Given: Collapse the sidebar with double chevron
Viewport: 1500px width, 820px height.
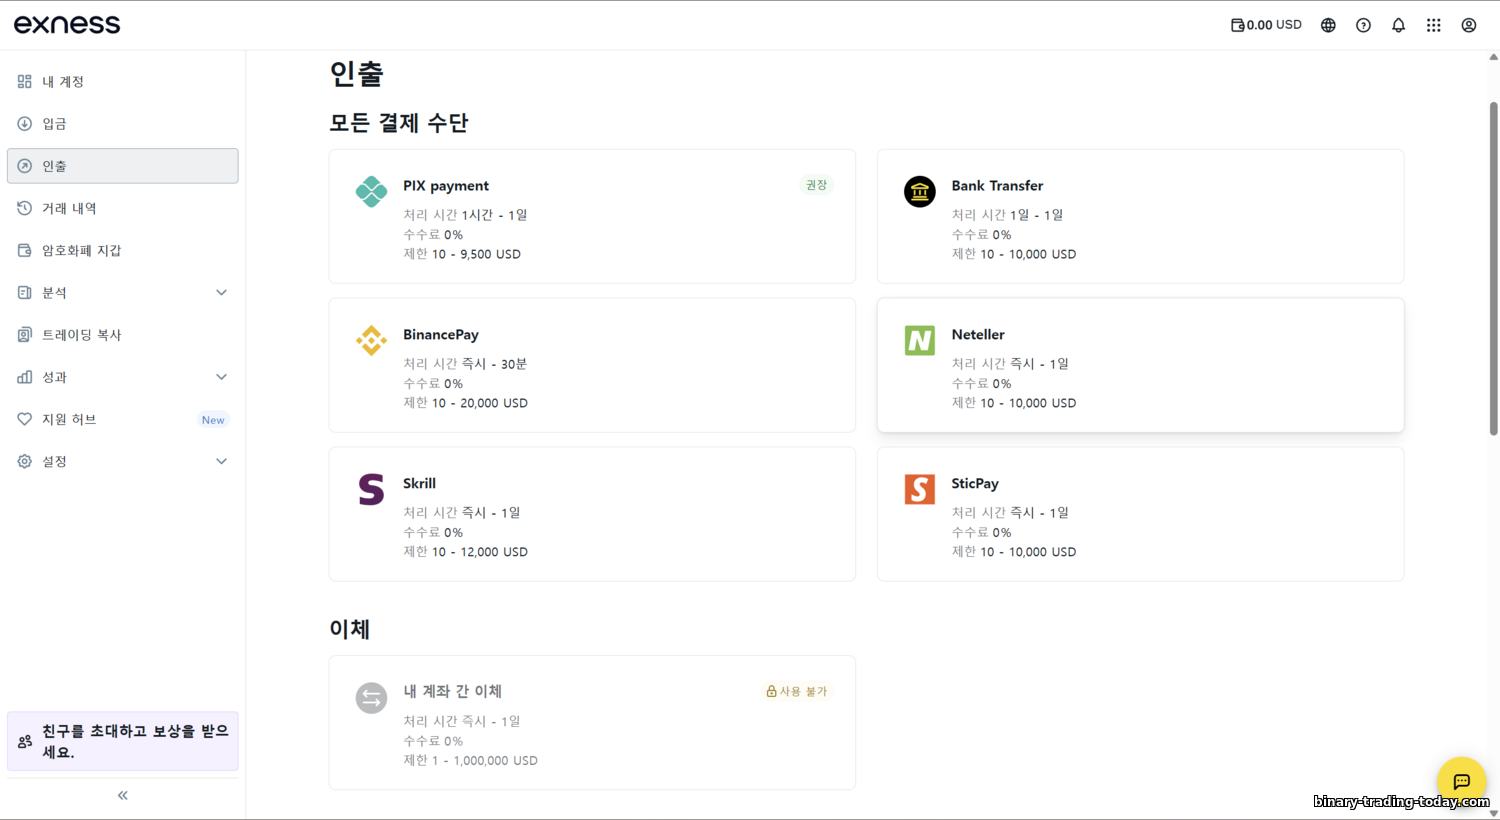Looking at the screenshot, I should point(122,795).
